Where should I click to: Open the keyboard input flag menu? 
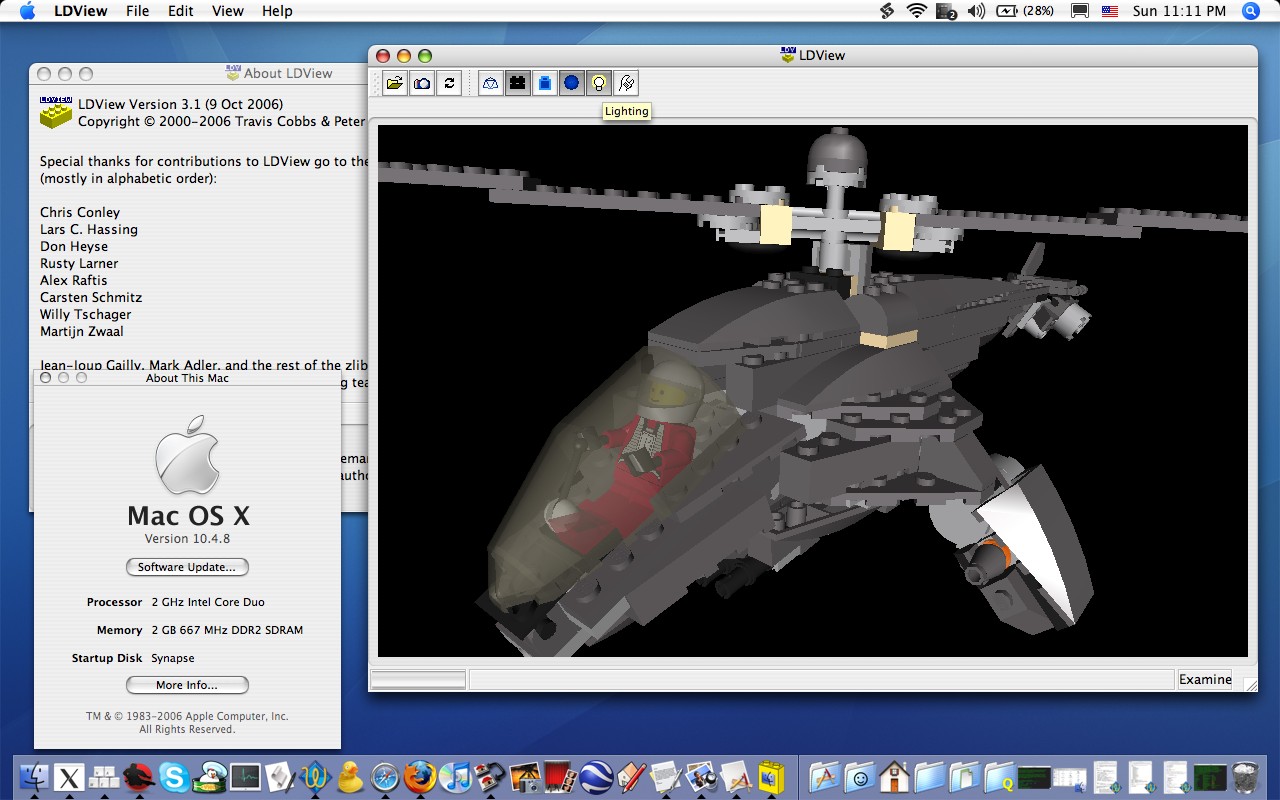(1109, 11)
